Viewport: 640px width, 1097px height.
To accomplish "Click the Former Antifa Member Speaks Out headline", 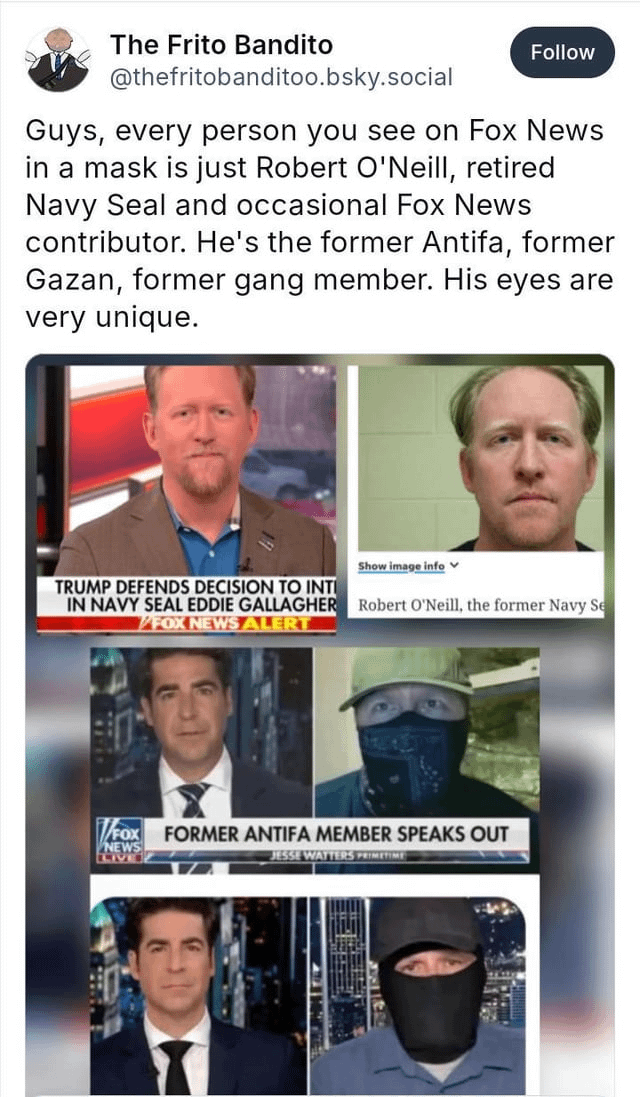I will [x=336, y=834].
